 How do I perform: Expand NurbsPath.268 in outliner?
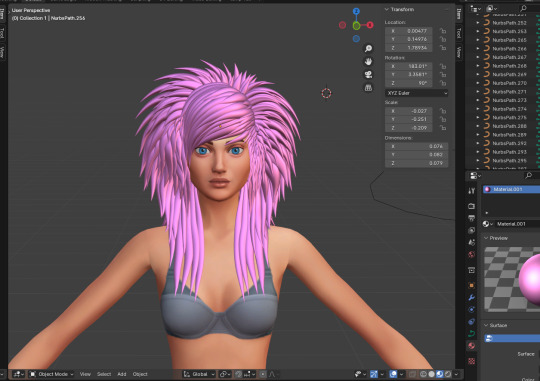[478, 66]
